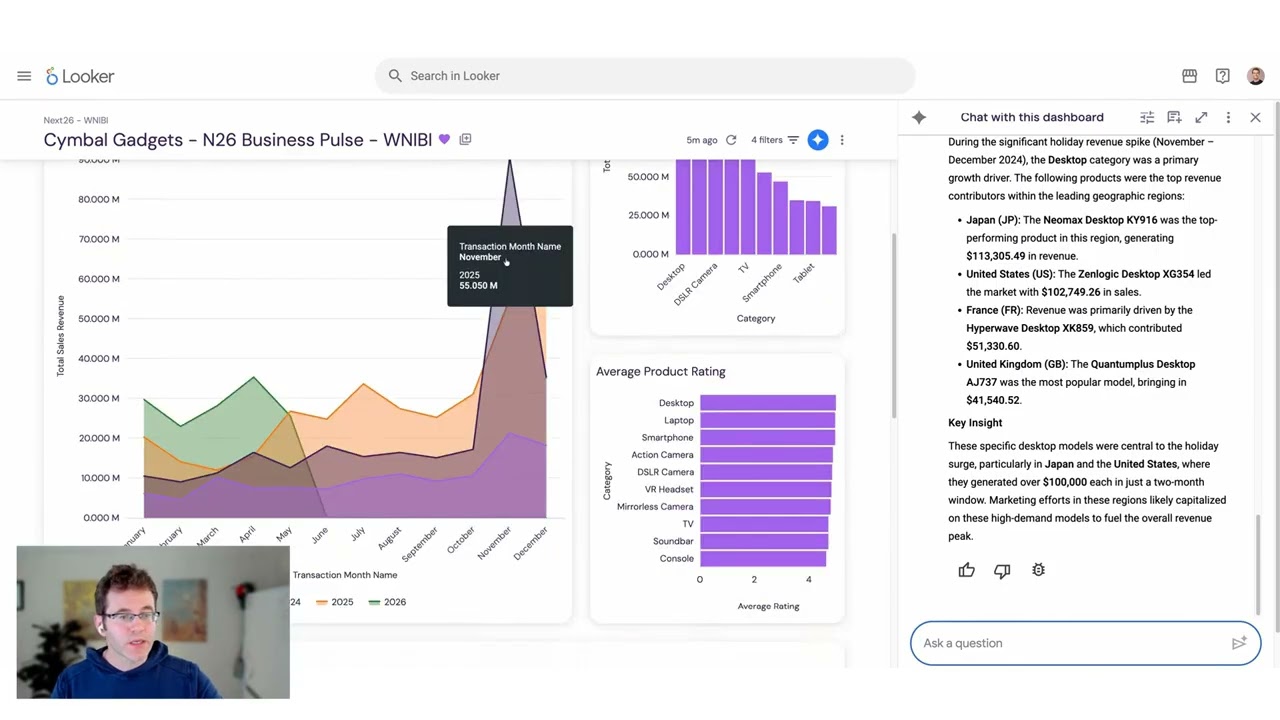Click inside the Search in Looker field

point(645,76)
